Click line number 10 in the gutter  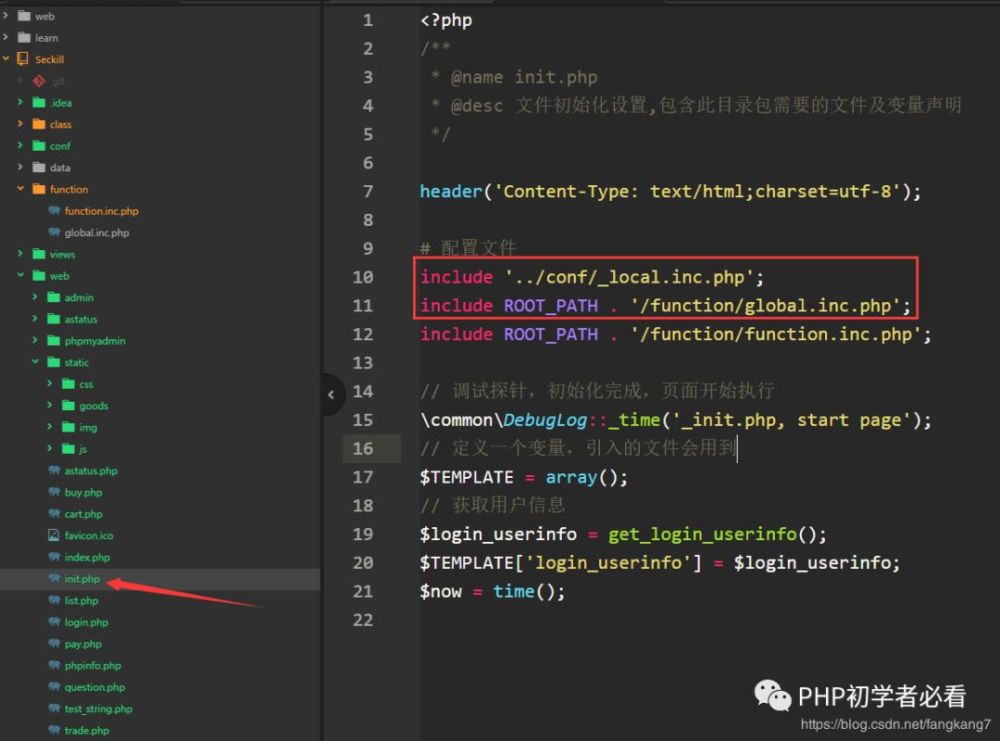coord(363,277)
